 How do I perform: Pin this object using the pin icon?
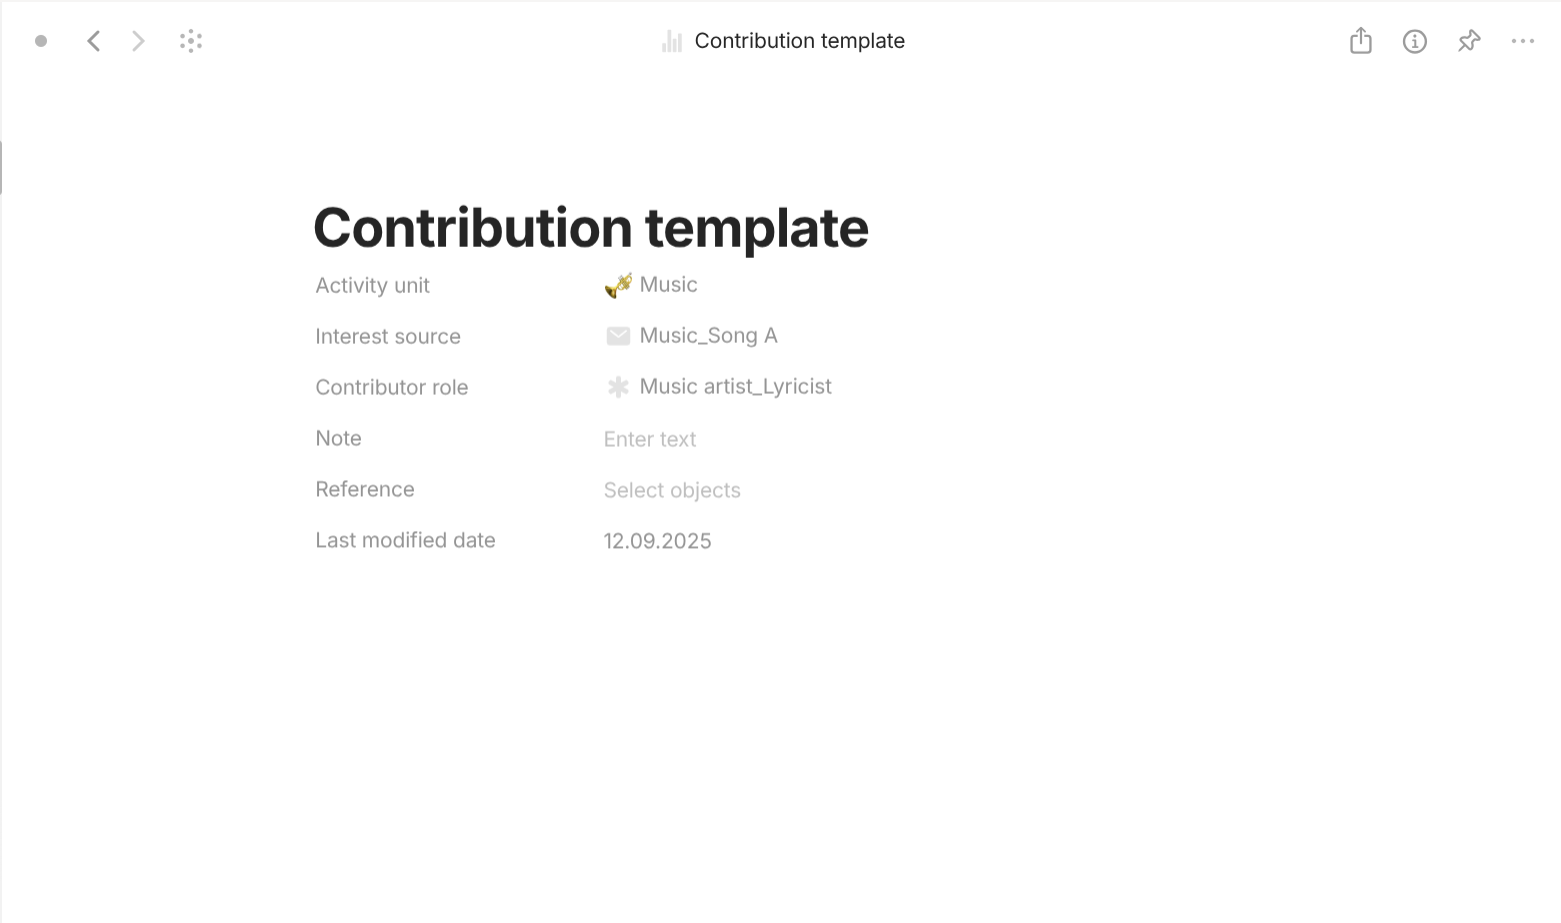[x=1469, y=41]
